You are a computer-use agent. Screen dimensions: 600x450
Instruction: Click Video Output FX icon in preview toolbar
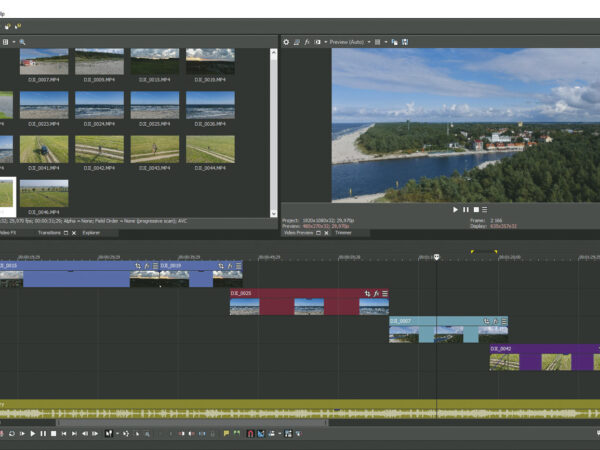[307, 42]
